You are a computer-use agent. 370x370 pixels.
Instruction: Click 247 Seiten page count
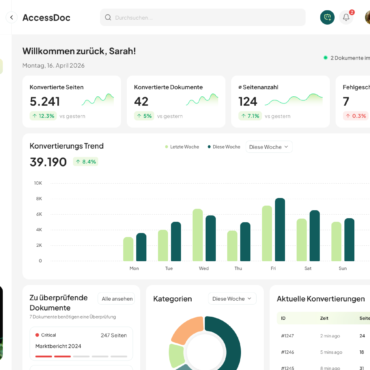(114, 335)
